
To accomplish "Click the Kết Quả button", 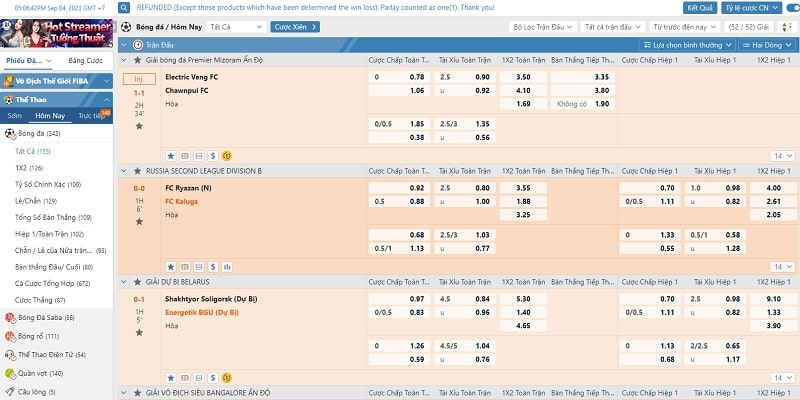I will coord(700,8).
